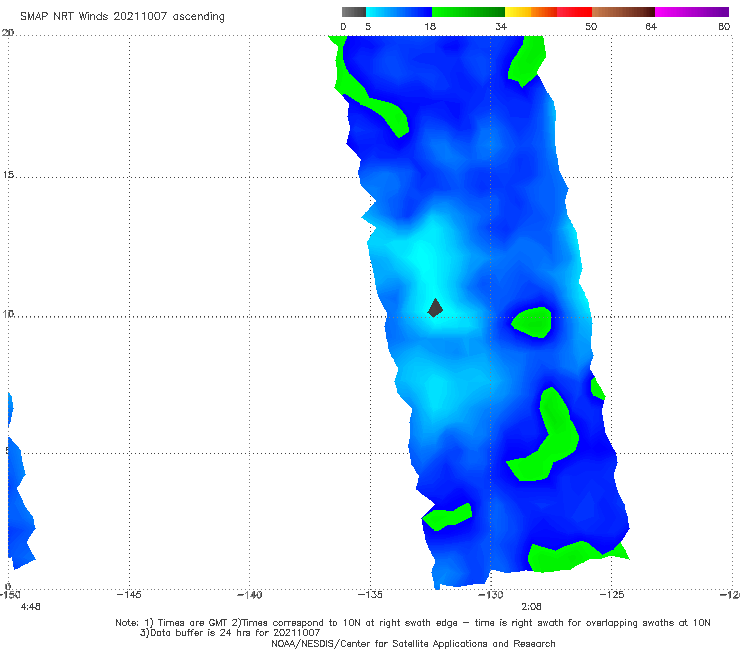This screenshot has height=650, width=740.
Task: Click the small blue swath fragment at the map's left edge
Action: tap(10, 408)
